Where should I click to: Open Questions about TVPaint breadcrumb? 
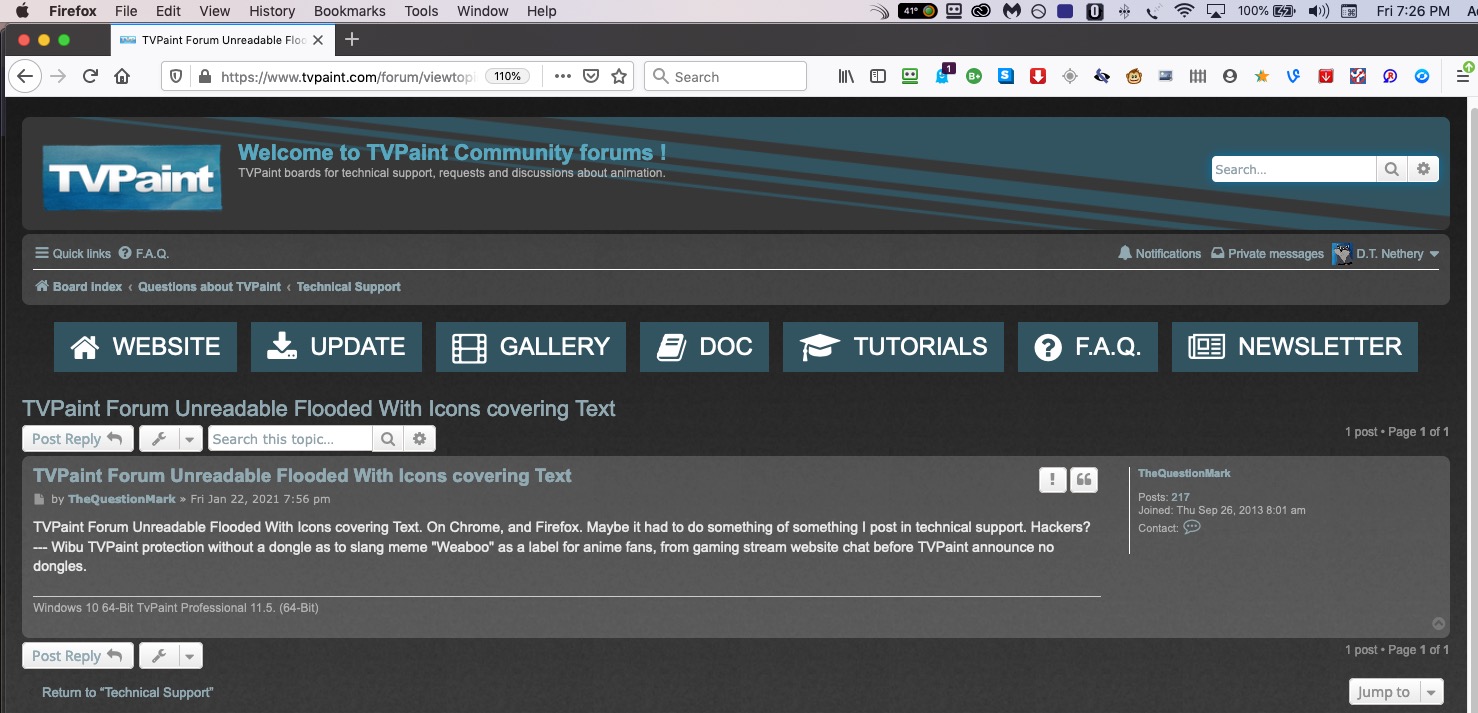210,287
